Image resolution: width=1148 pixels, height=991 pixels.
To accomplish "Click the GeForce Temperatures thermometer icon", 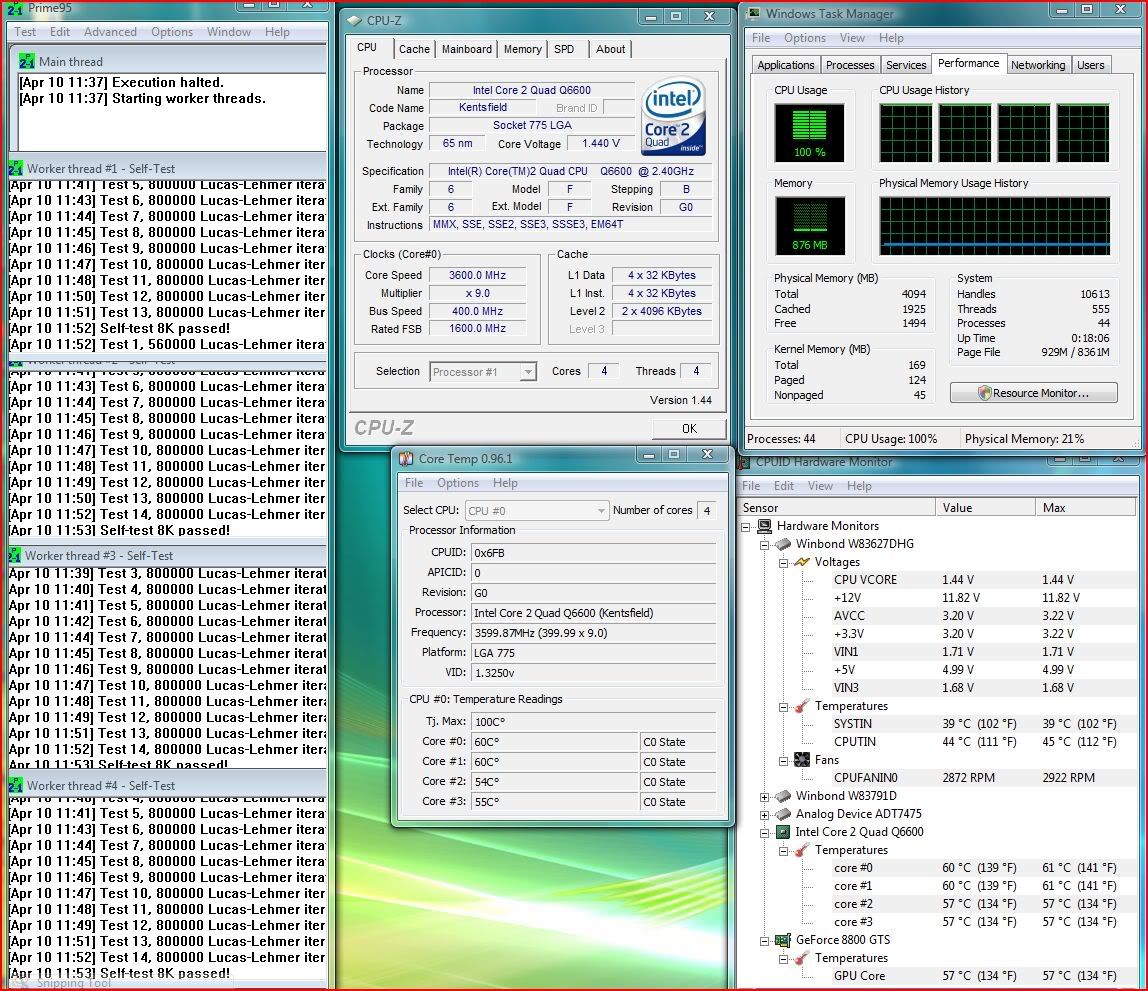I will [802, 958].
